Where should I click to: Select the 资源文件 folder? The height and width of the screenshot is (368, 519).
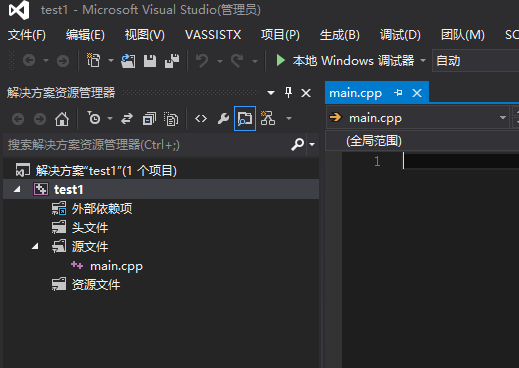coord(96,285)
